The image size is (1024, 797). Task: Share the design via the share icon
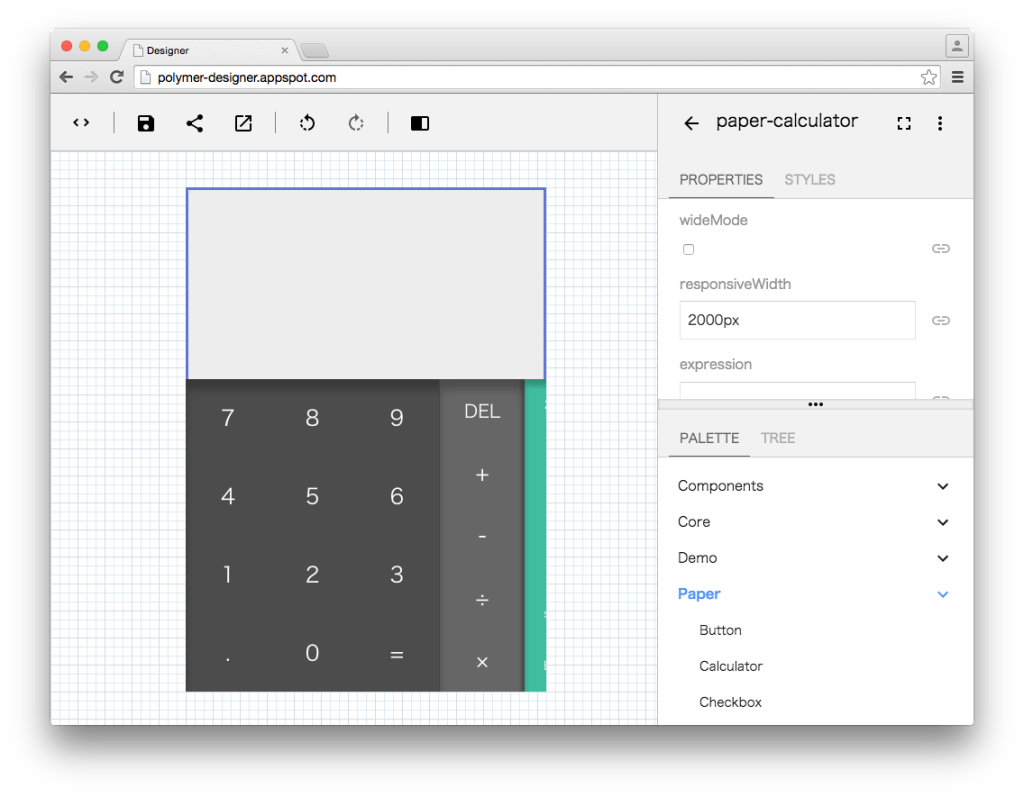pos(194,122)
